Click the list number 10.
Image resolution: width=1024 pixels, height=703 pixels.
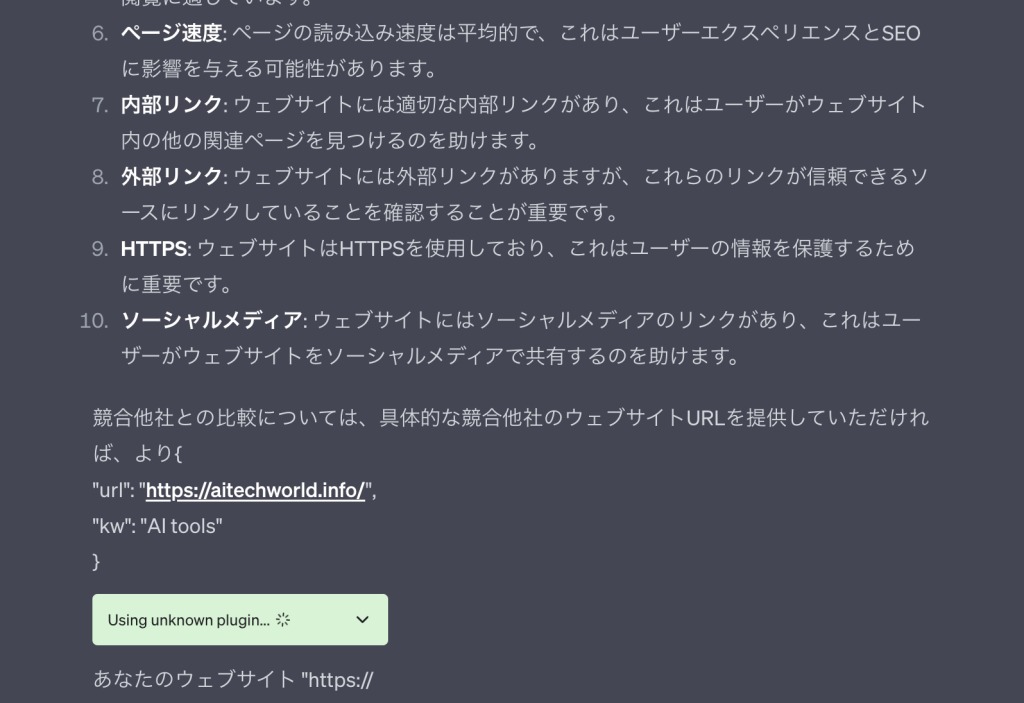pyautogui.click(x=94, y=320)
